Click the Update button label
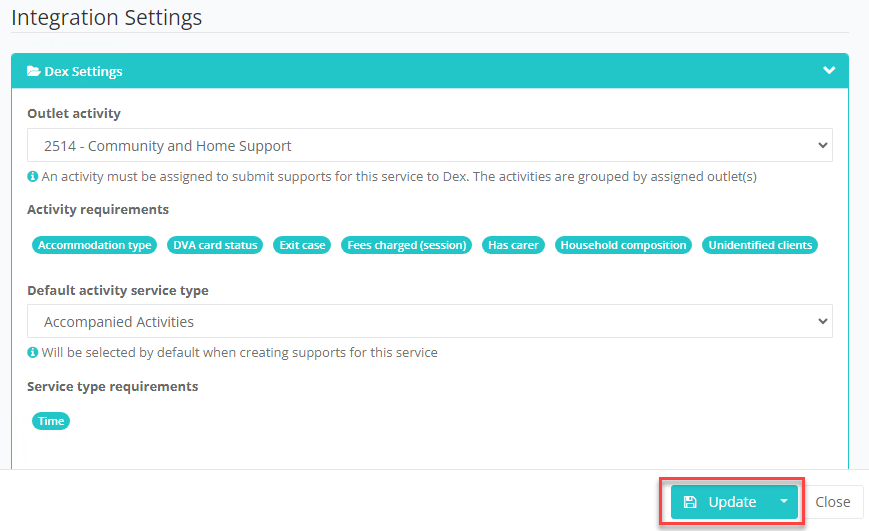Image resolution: width=869 pixels, height=531 pixels. pyautogui.click(x=732, y=502)
